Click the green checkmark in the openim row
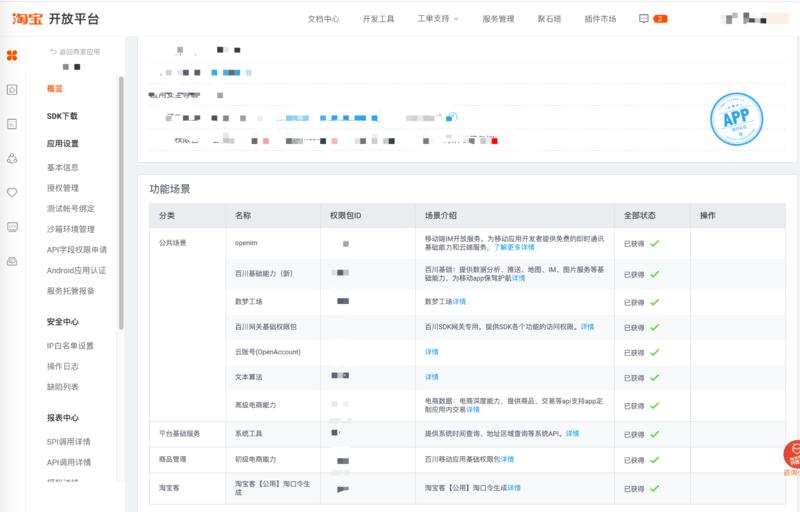The width and height of the screenshot is (800, 512). [x=655, y=243]
